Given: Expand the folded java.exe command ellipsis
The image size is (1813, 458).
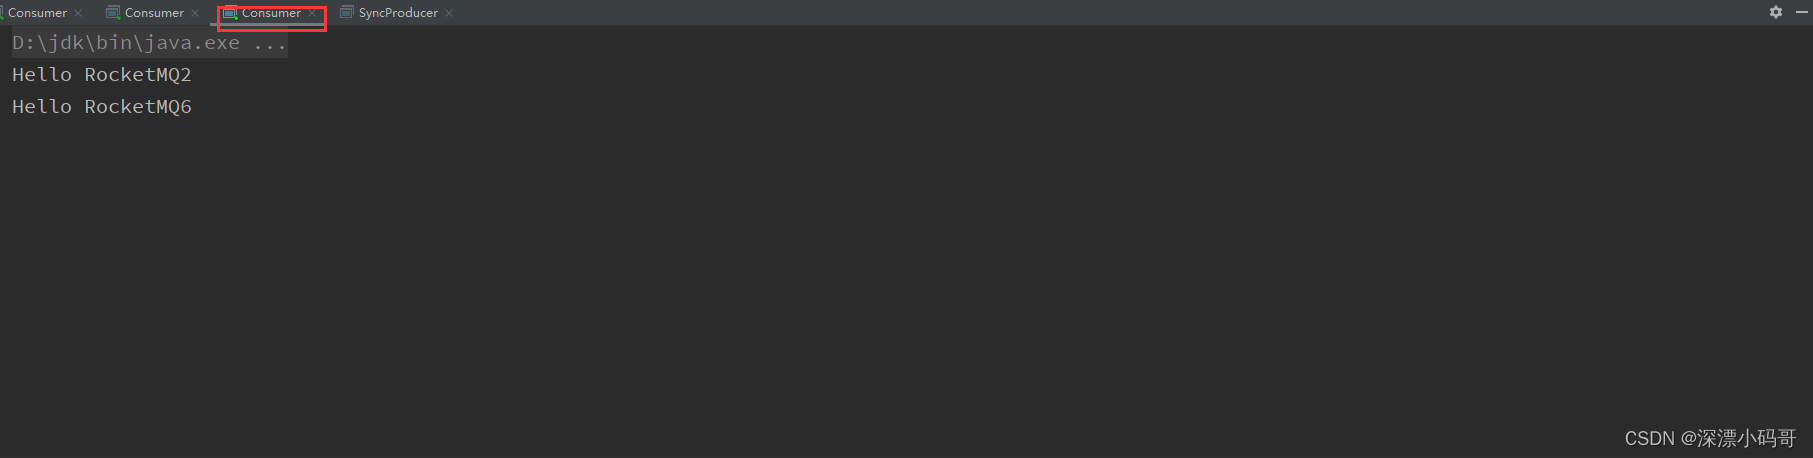Looking at the screenshot, I should pyautogui.click(x=270, y=44).
